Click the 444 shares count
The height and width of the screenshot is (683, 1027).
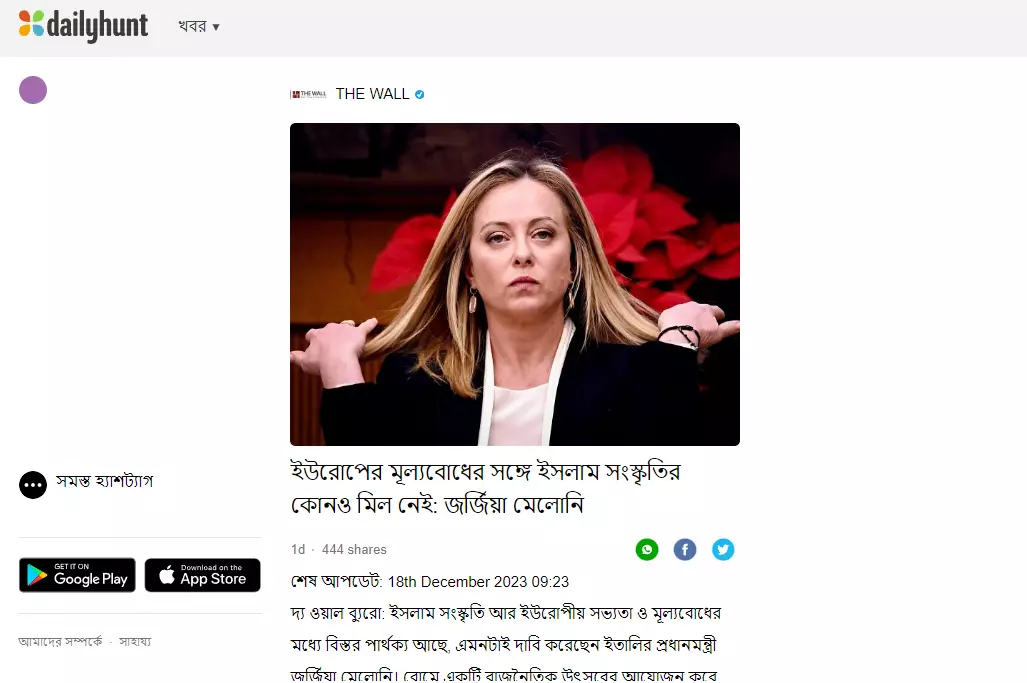[x=354, y=549]
